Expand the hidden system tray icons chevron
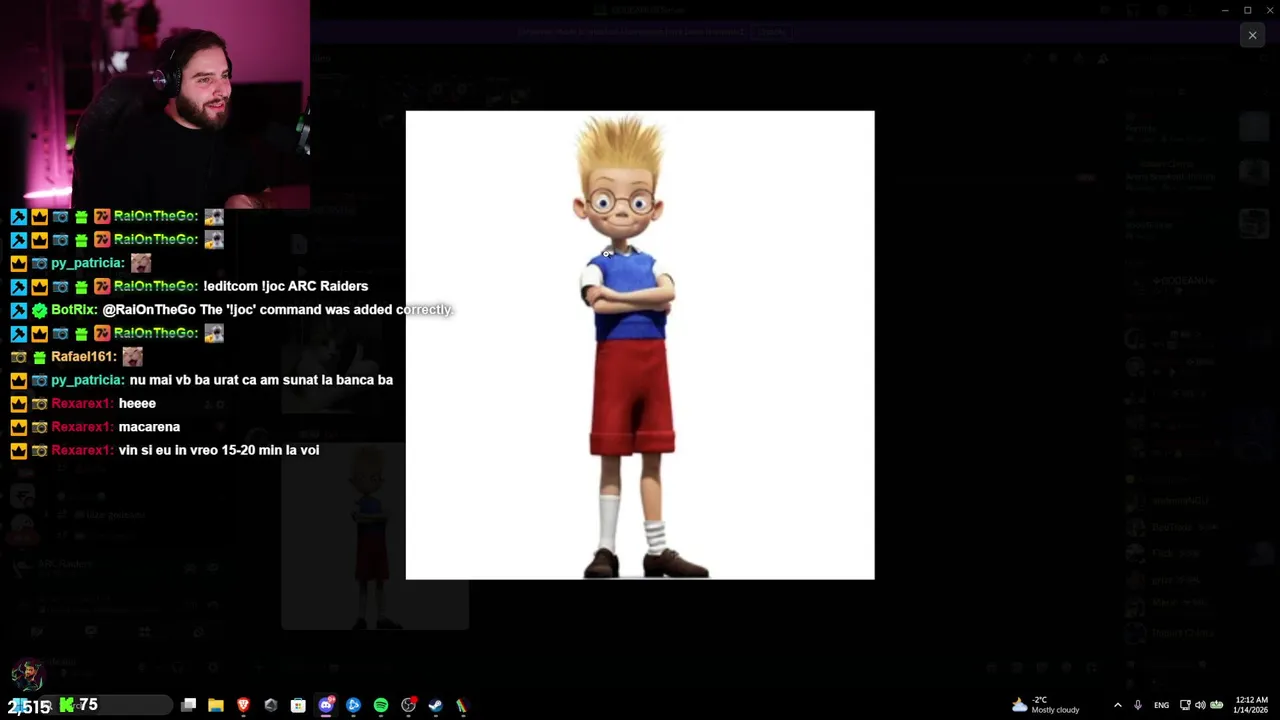Viewport: 1280px width, 720px height. click(x=1117, y=705)
